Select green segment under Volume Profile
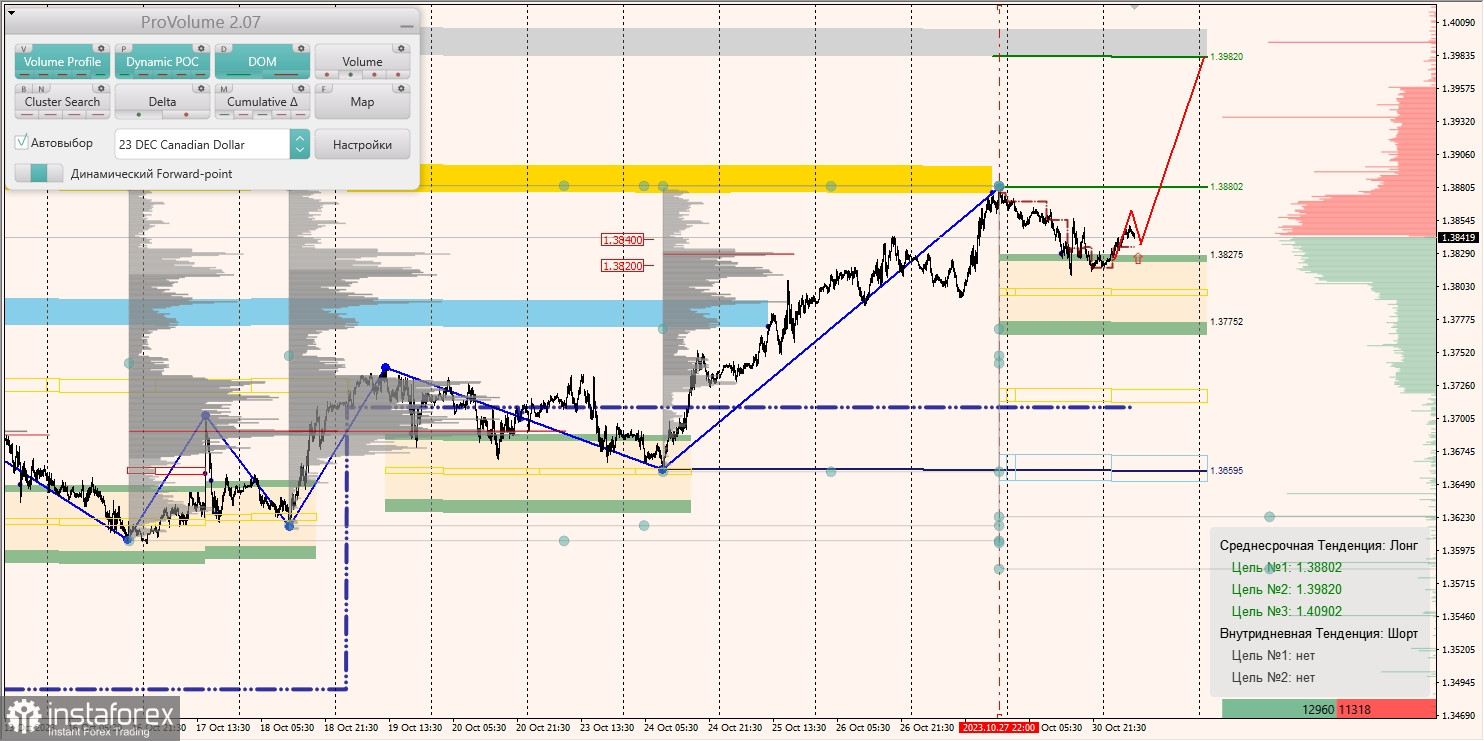The image size is (1484, 741). (x=101, y=75)
